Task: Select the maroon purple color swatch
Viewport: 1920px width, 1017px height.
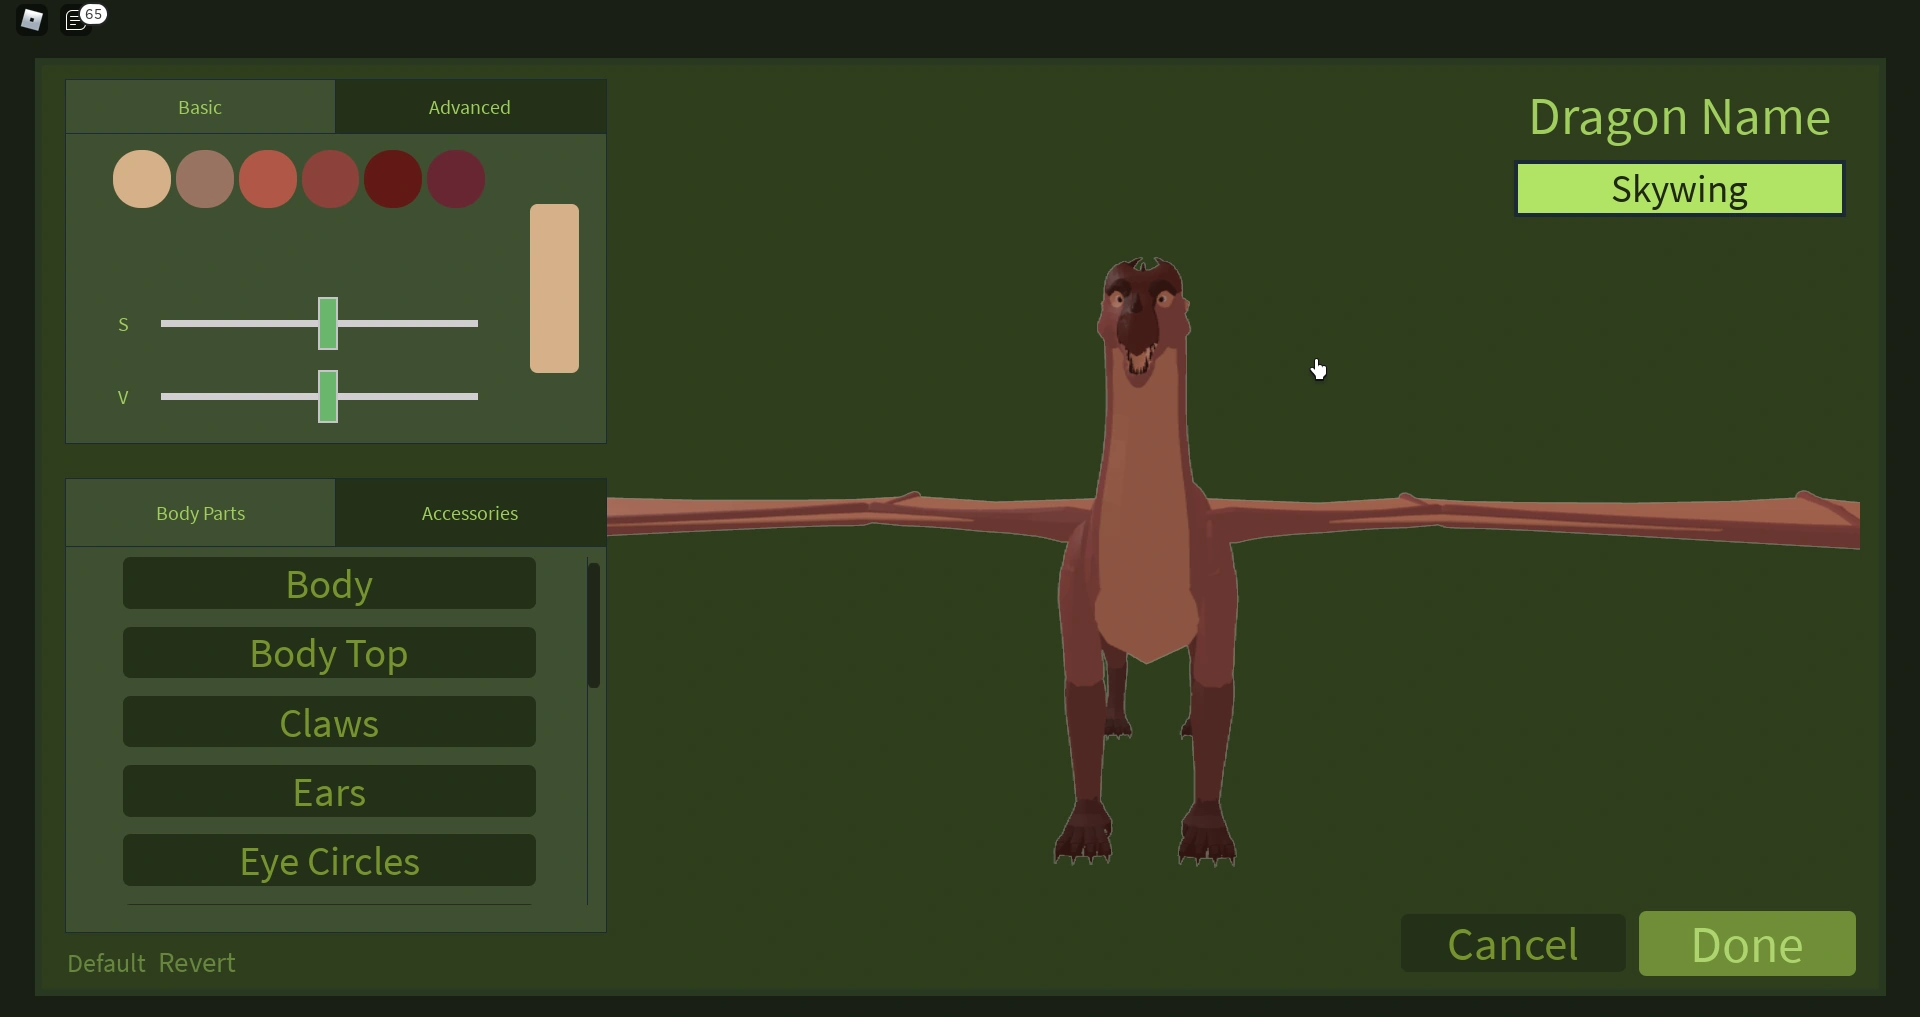Action: pyautogui.click(x=456, y=179)
